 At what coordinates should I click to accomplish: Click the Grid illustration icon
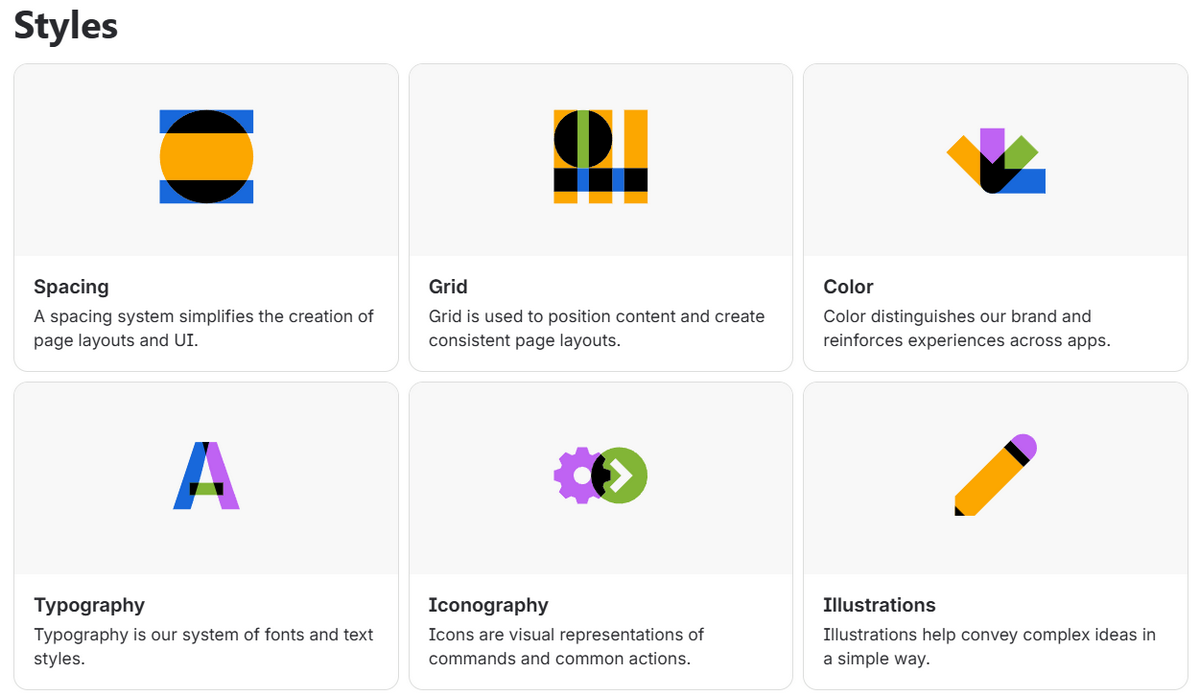(601, 157)
